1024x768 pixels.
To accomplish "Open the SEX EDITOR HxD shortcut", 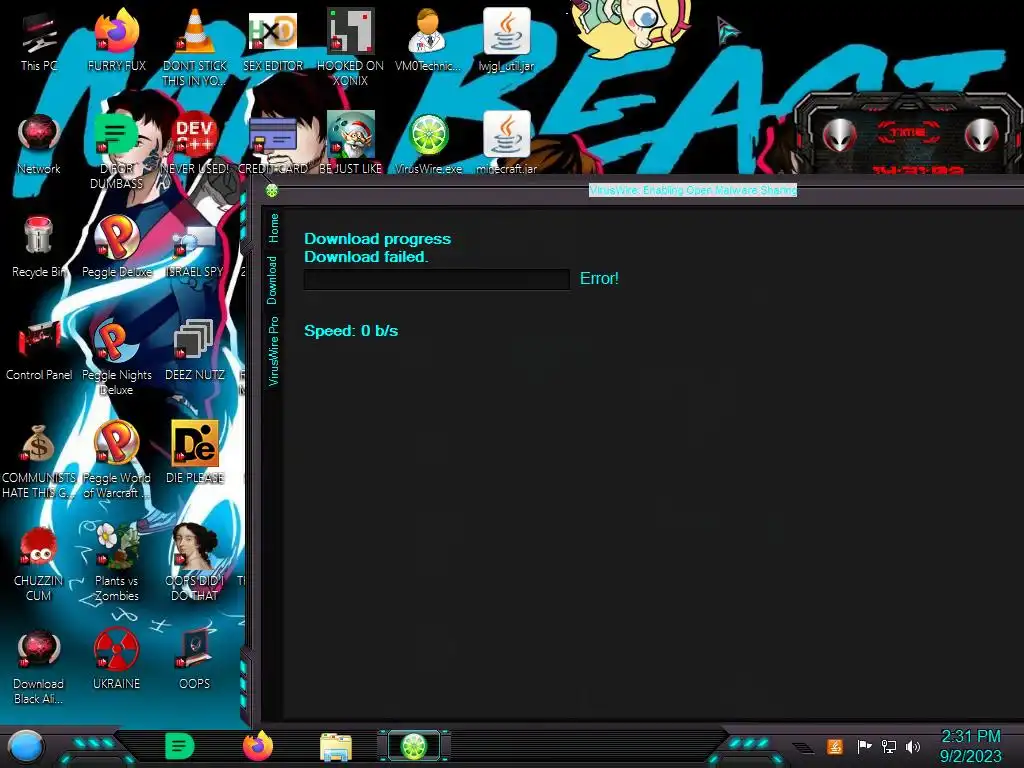I will [x=273, y=39].
